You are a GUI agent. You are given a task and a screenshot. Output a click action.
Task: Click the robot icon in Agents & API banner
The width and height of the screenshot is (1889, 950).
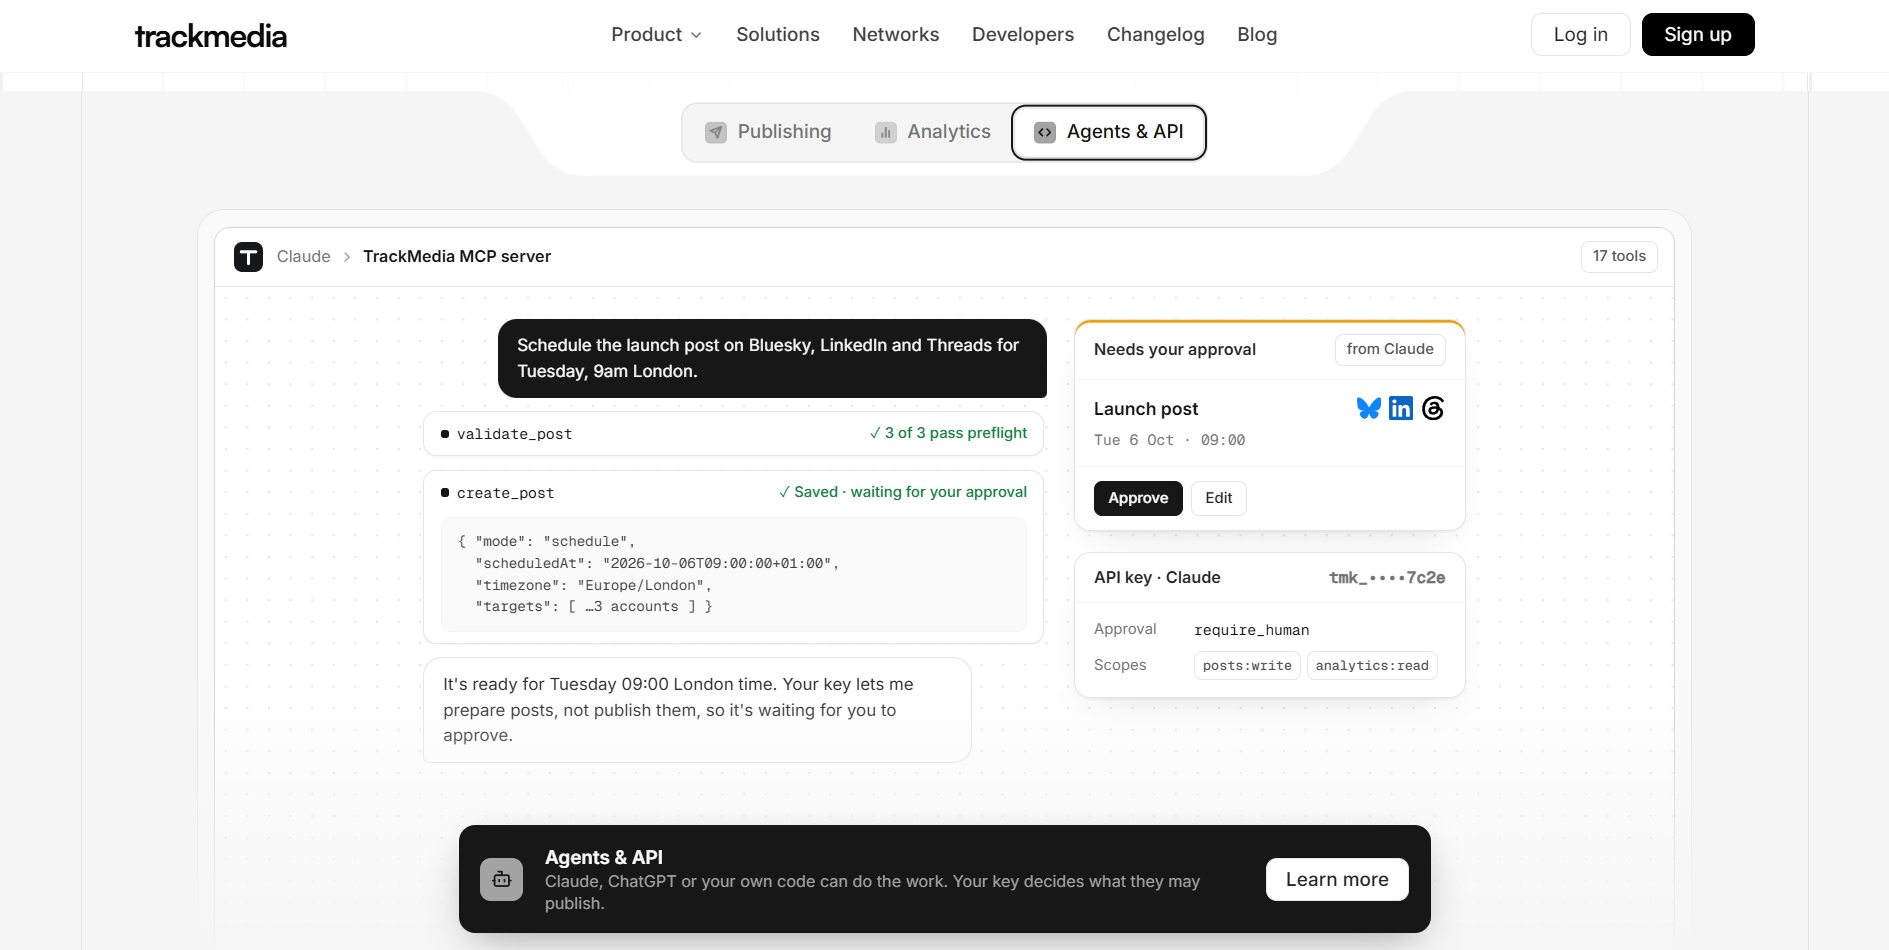[501, 879]
